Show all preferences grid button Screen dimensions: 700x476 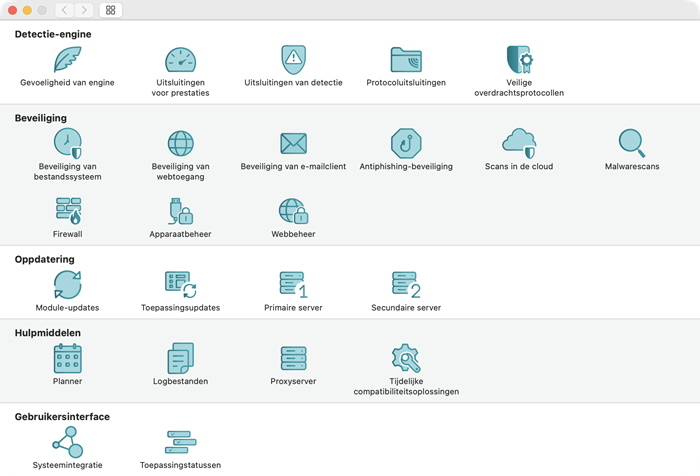pos(111,10)
